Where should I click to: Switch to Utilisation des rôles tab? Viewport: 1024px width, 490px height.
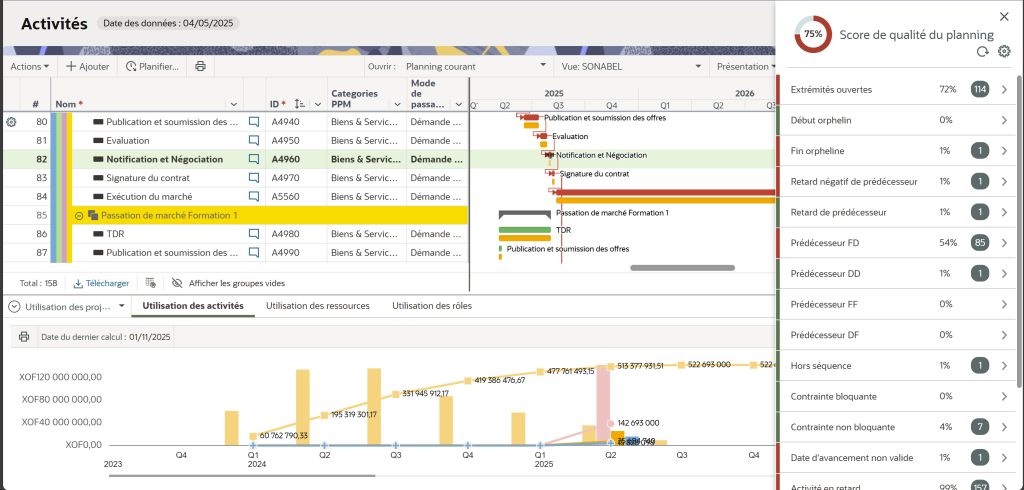coord(432,306)
